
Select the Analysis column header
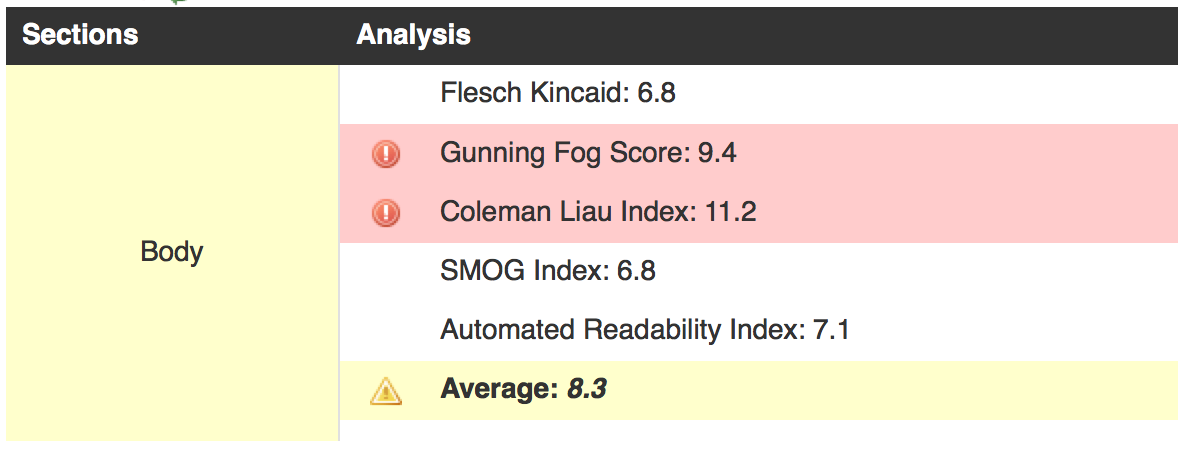[414, 34]
